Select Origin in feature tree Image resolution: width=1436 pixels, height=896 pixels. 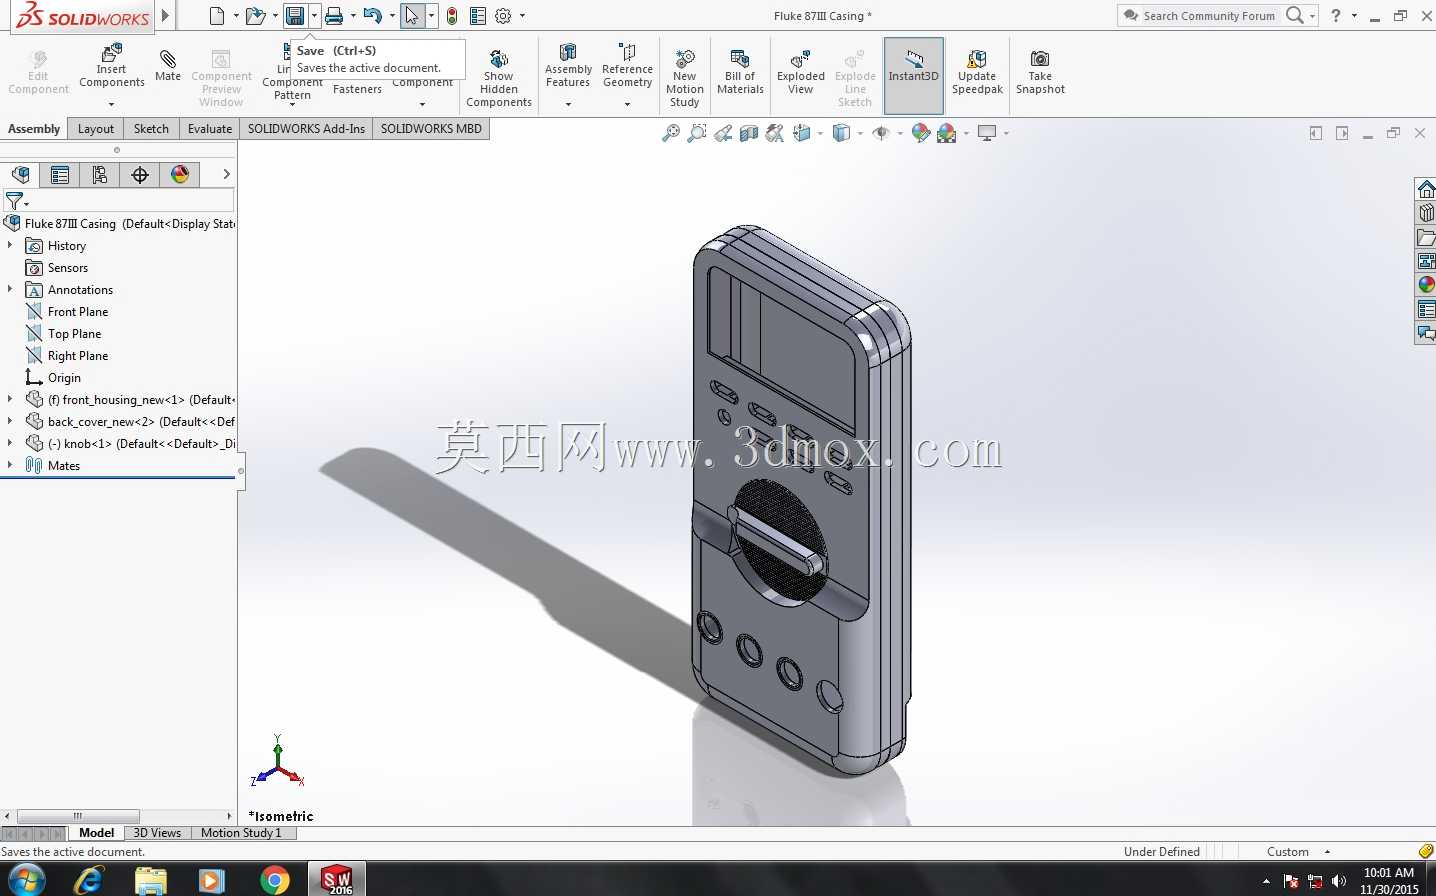[x=64, y=378]
